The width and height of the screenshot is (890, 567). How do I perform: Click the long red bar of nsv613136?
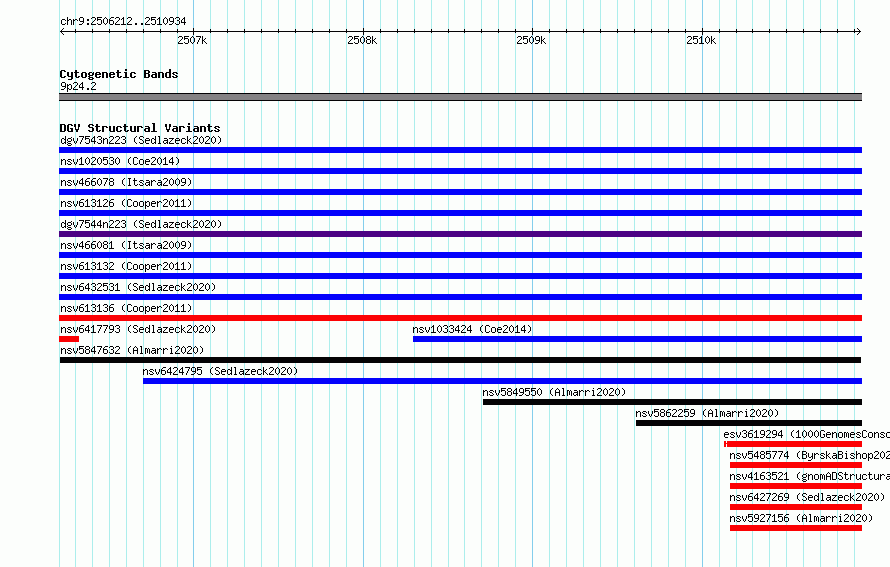[460, 318]
